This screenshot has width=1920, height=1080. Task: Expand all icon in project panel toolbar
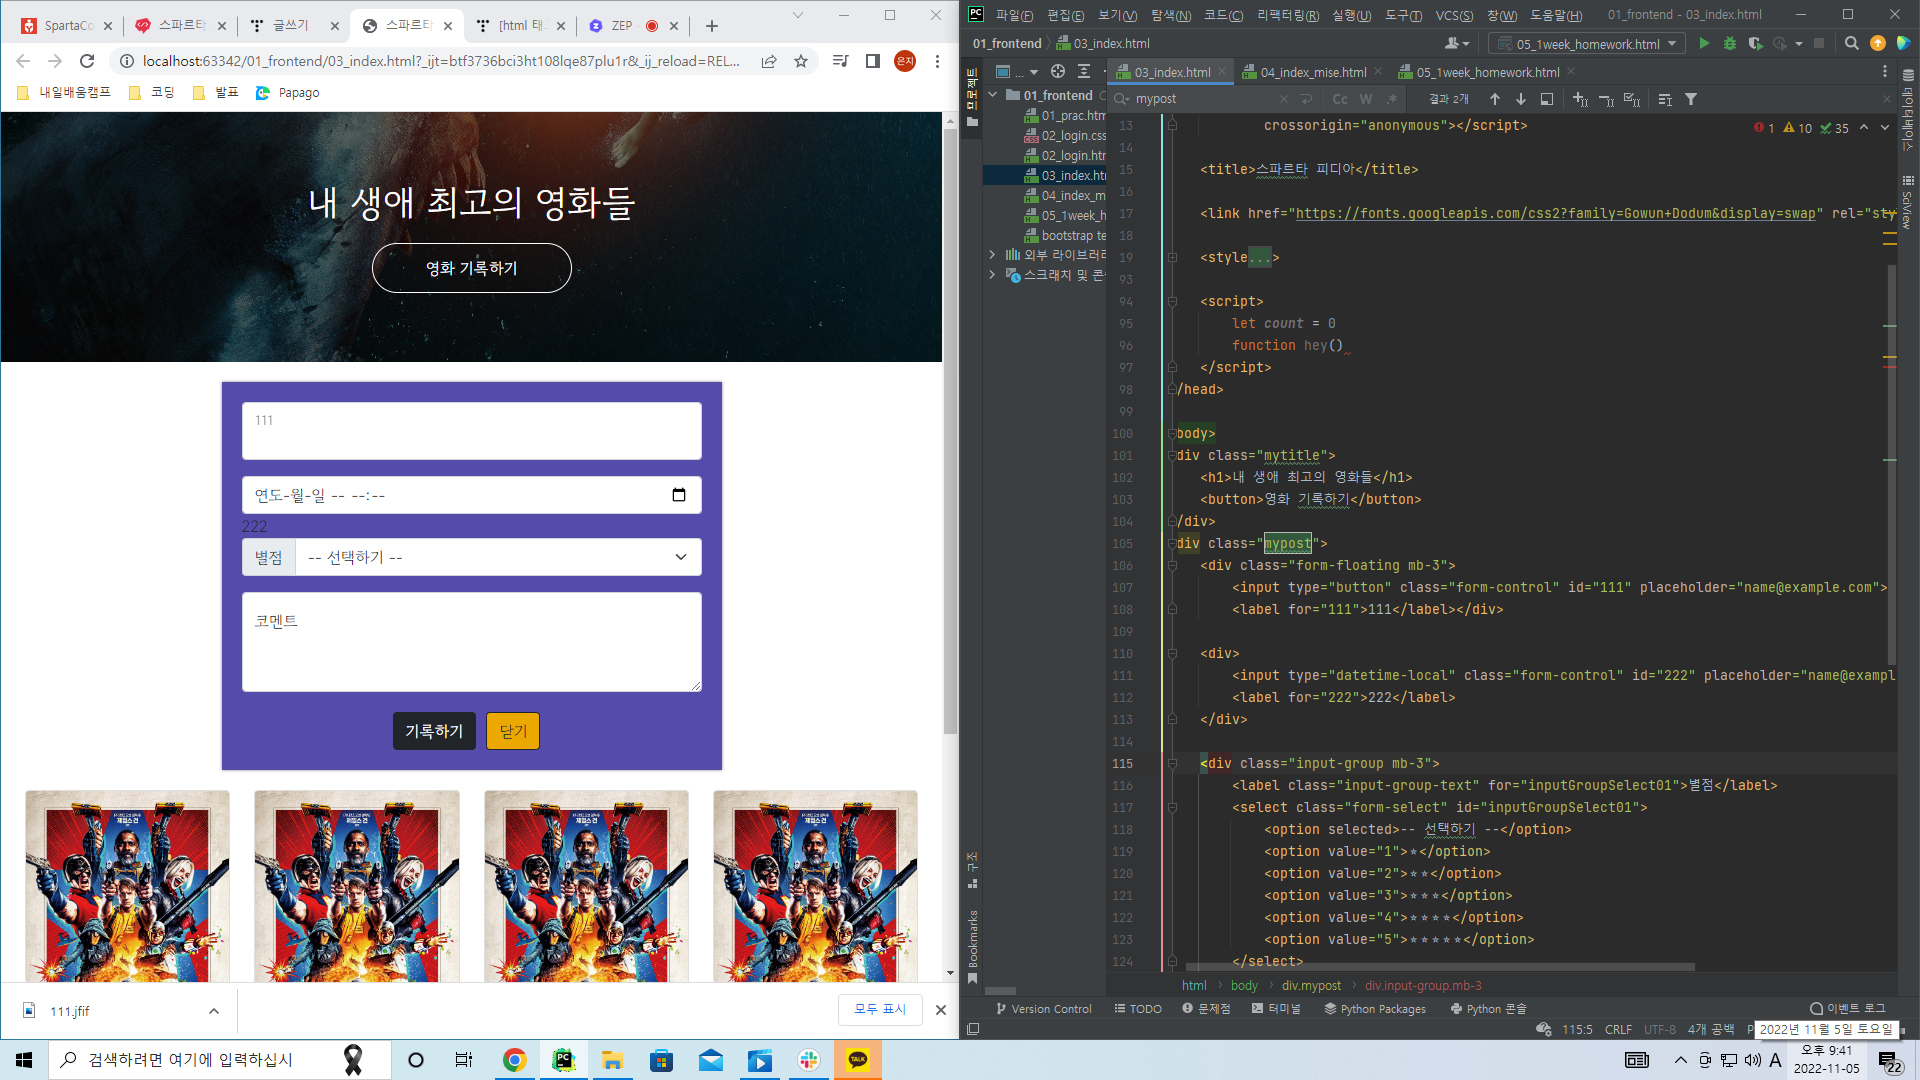click(x=1084, y=72)
